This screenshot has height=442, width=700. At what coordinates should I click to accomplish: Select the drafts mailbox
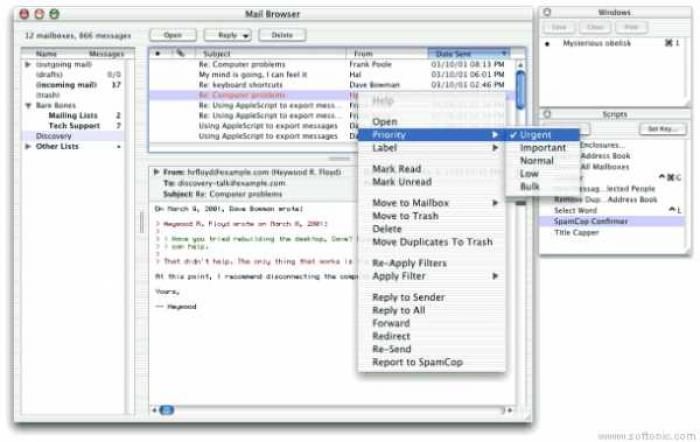coord(49,75)
